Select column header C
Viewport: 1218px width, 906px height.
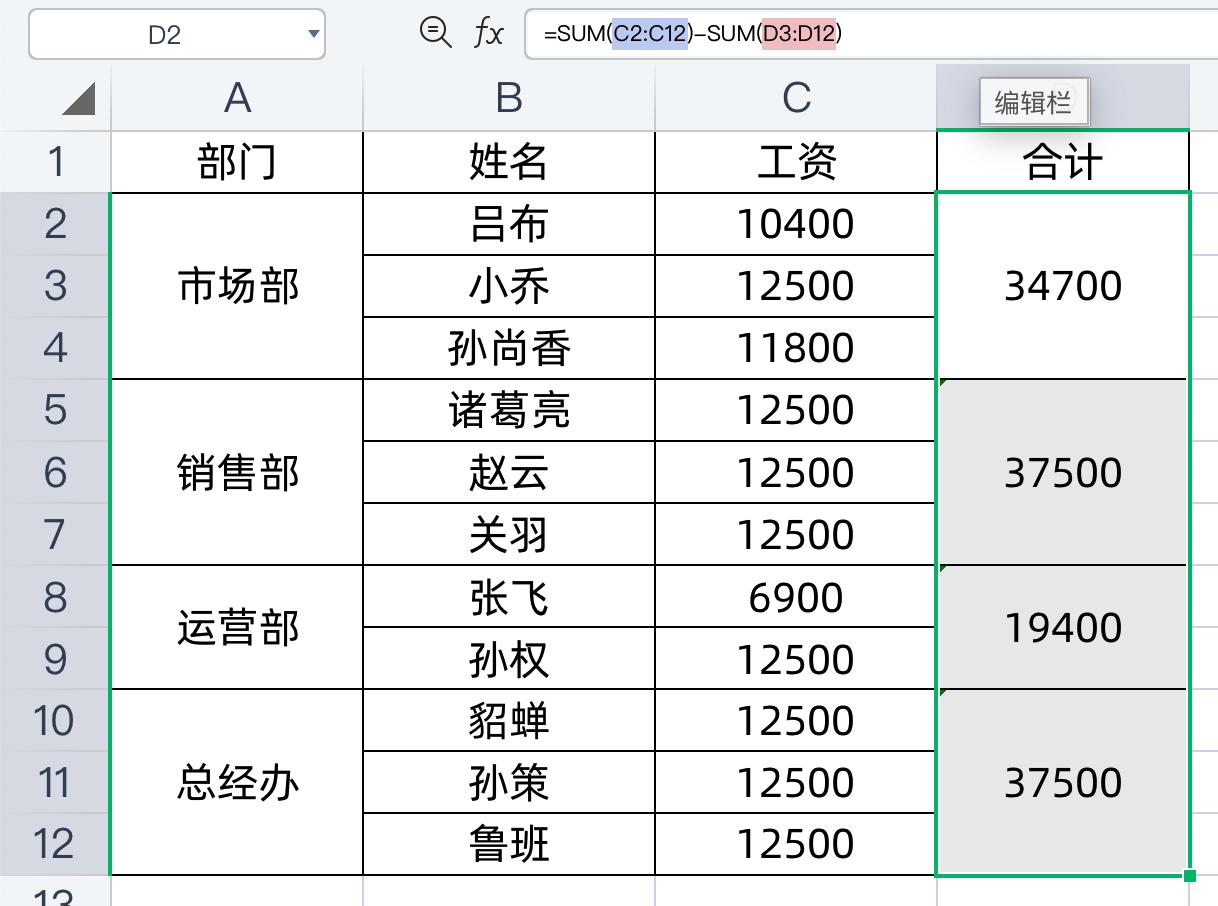795,97
